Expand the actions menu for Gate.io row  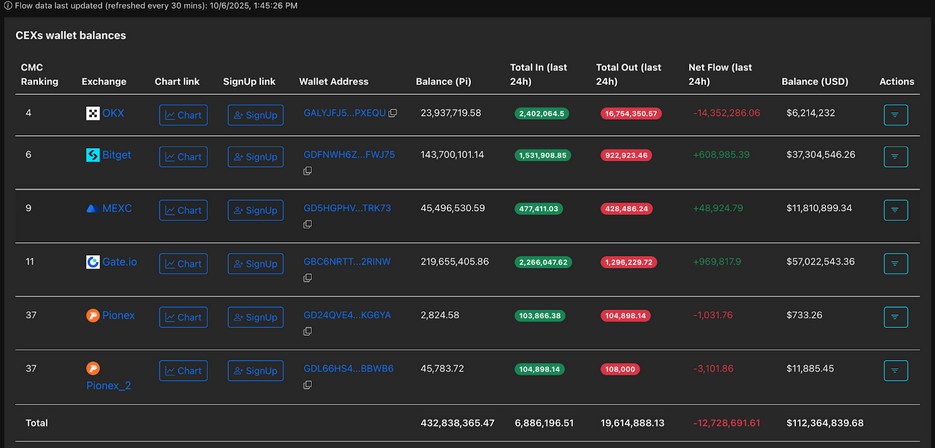pyautogui.click(x=895, y=263)
